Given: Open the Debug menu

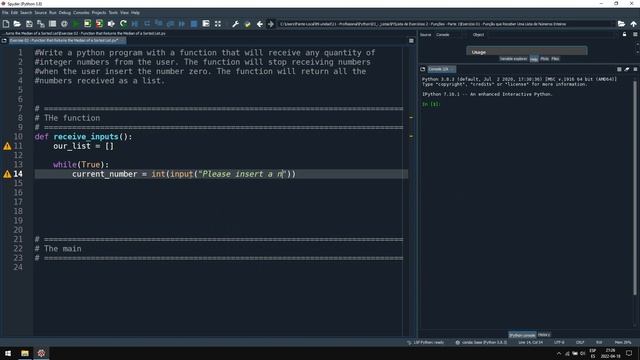Looking at the screenshot, I should (64, 13).
